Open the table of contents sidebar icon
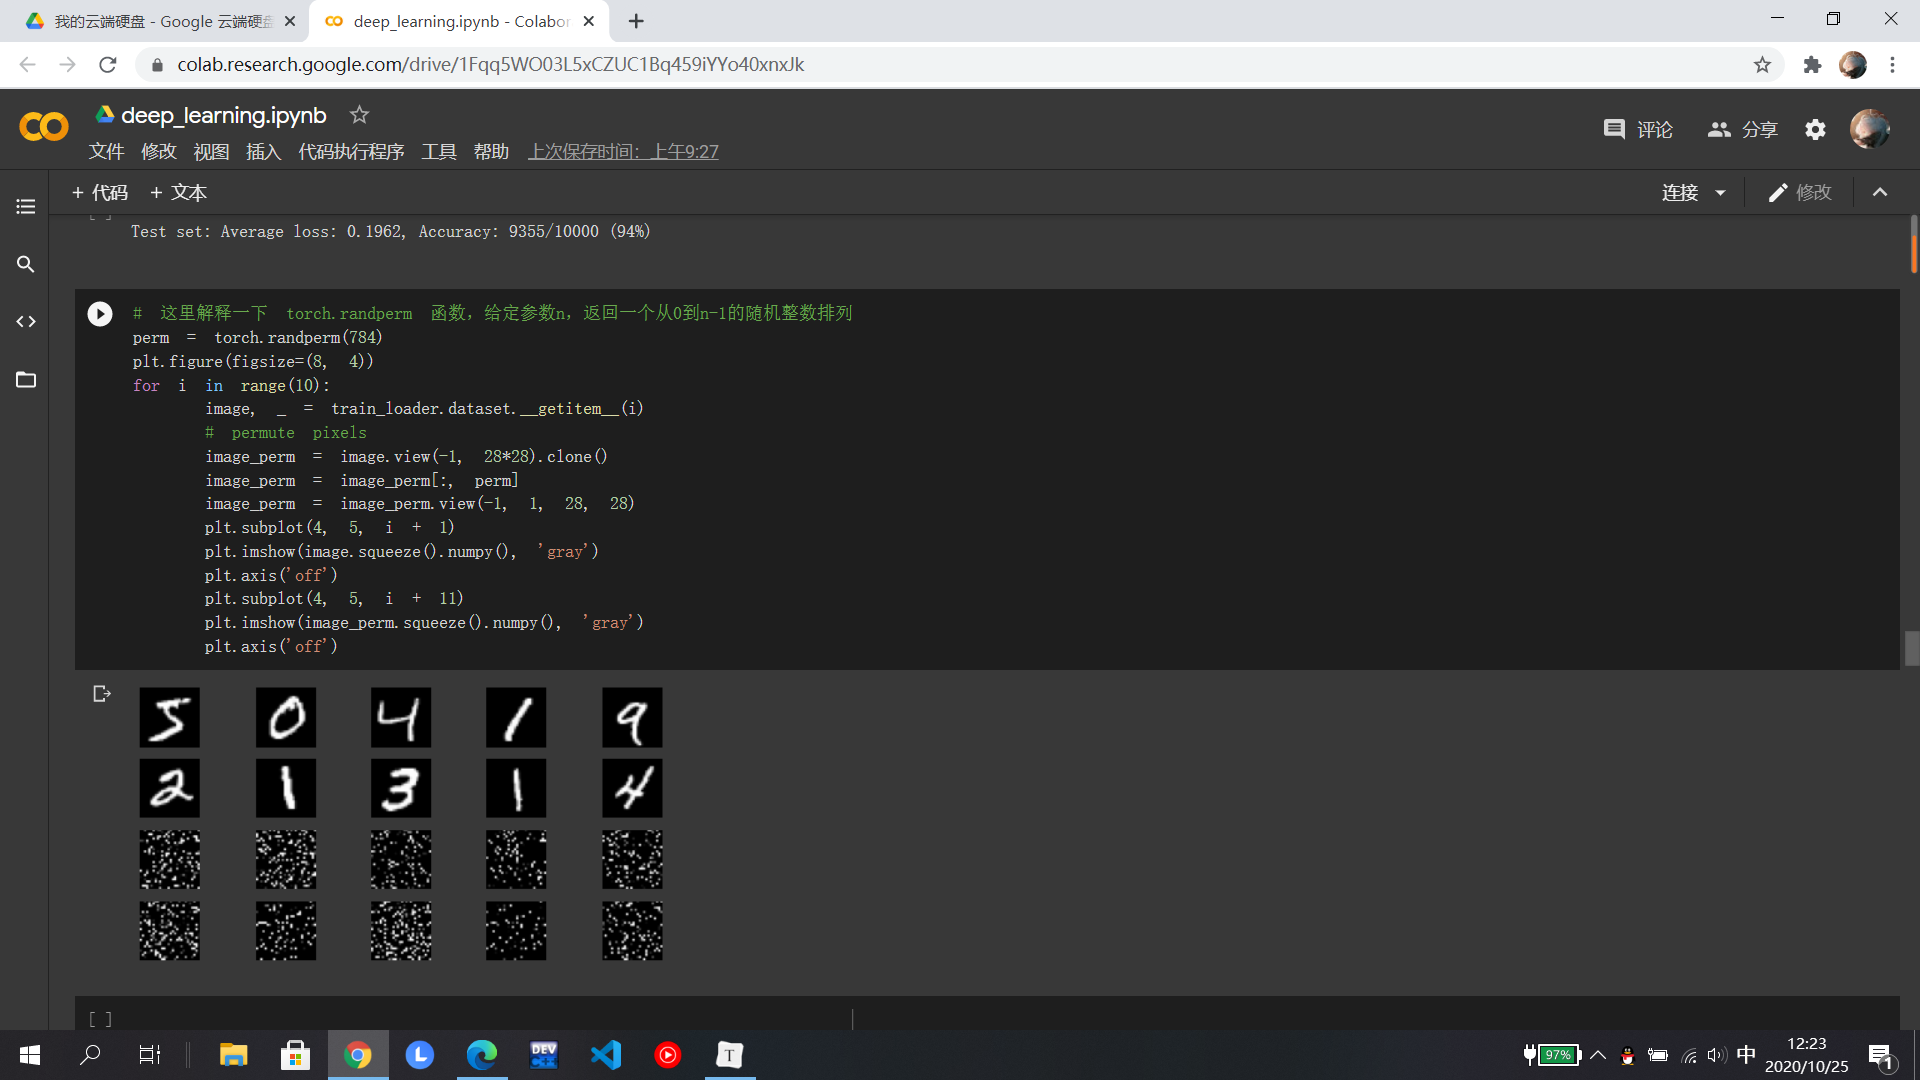Screen dimensions: 1920x1080 (26, 207)
